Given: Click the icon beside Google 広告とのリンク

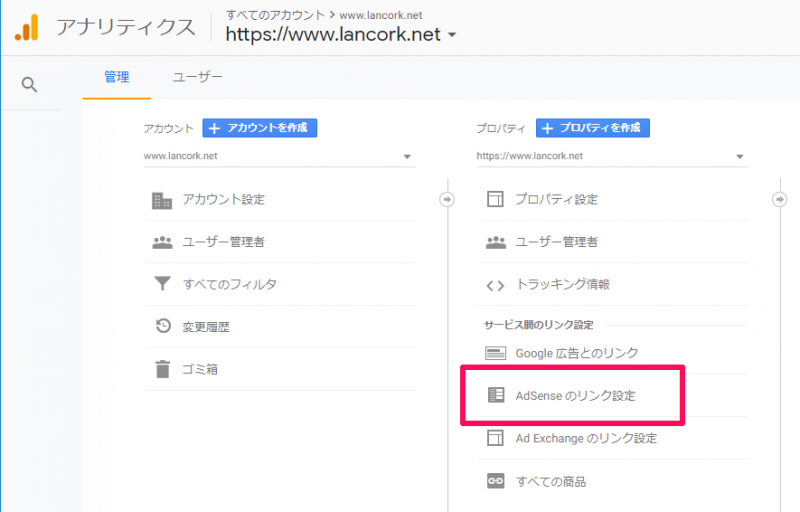Looking at the screenshot, I should (495, 353).
